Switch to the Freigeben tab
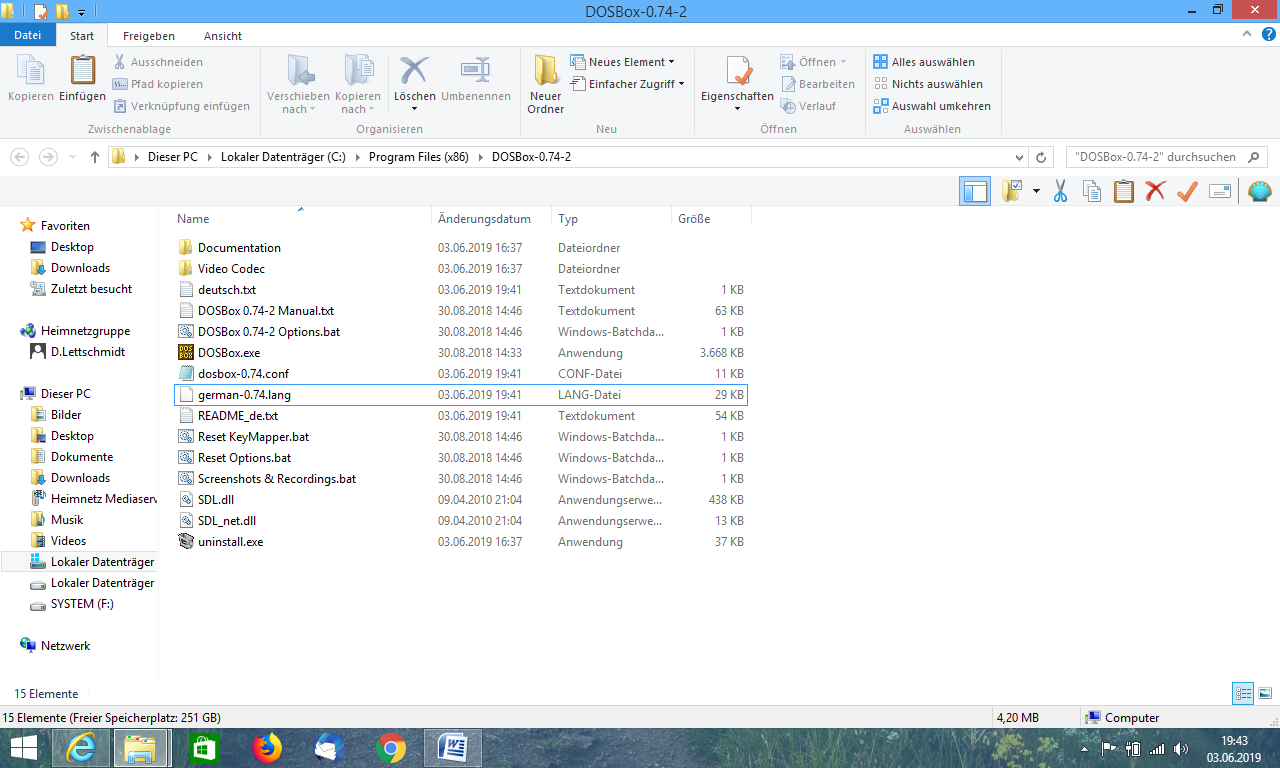The image size is (1280, 768). click(x=149, y=35)
